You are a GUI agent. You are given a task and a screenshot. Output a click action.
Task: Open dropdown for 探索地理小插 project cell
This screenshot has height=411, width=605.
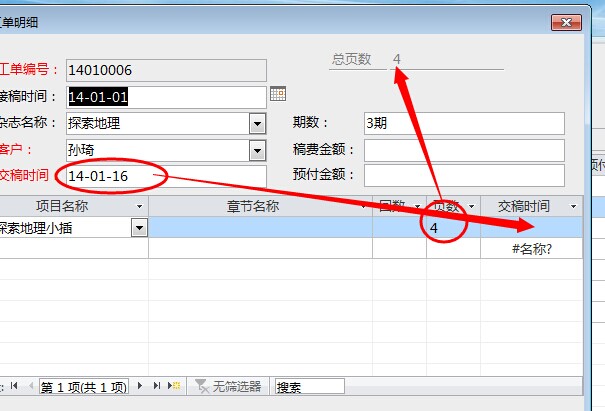(x=139, y=228)
